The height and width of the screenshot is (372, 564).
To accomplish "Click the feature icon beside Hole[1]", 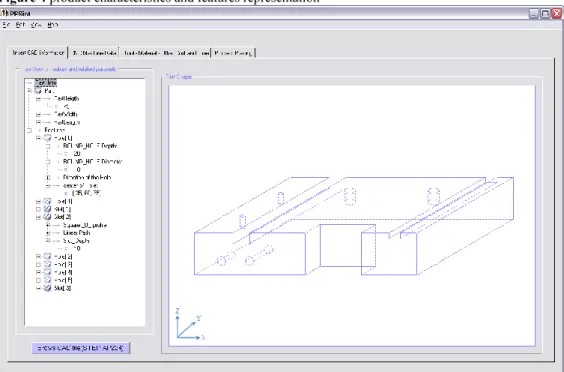I will point(47,201).
